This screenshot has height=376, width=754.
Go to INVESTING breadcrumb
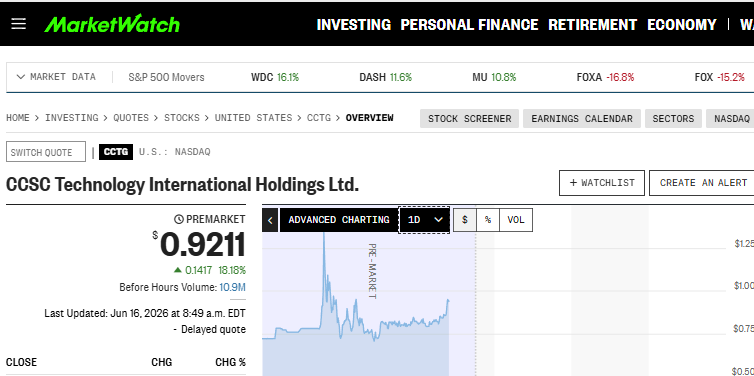(x=72, y=118)
